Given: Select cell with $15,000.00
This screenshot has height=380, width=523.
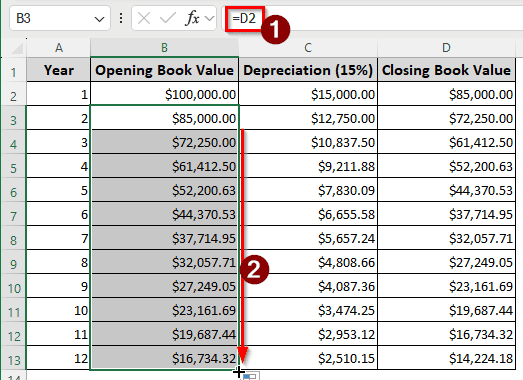Looking at the screenshot, I should pyautogui.click(x=308, y=94).
